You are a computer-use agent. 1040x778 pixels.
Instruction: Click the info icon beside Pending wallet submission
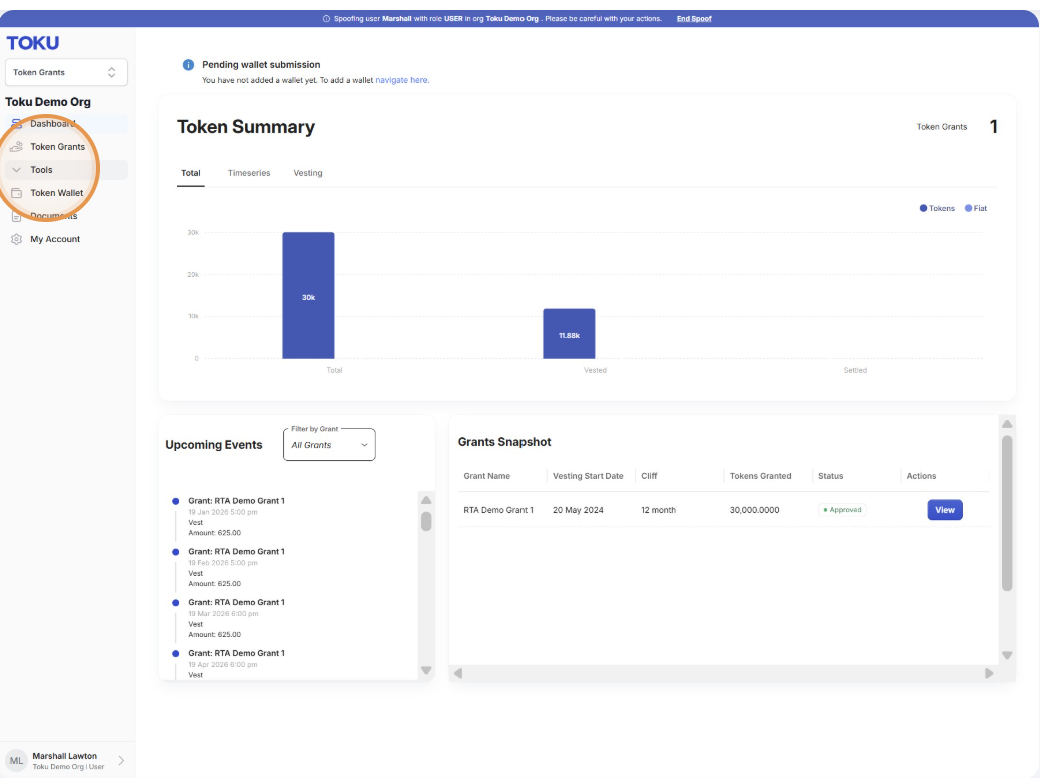188,65
